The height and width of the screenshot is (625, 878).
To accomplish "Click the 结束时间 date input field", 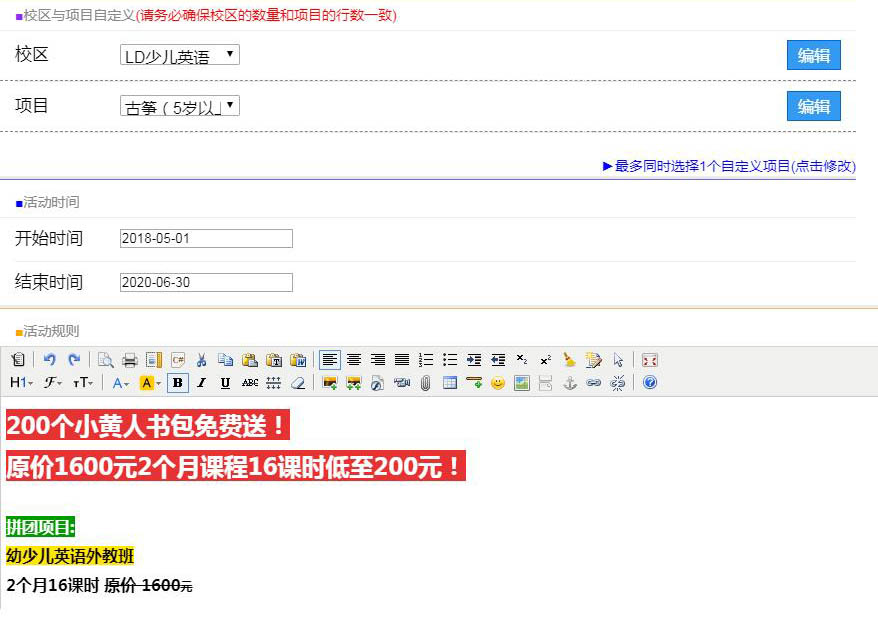I will (206, 282).
